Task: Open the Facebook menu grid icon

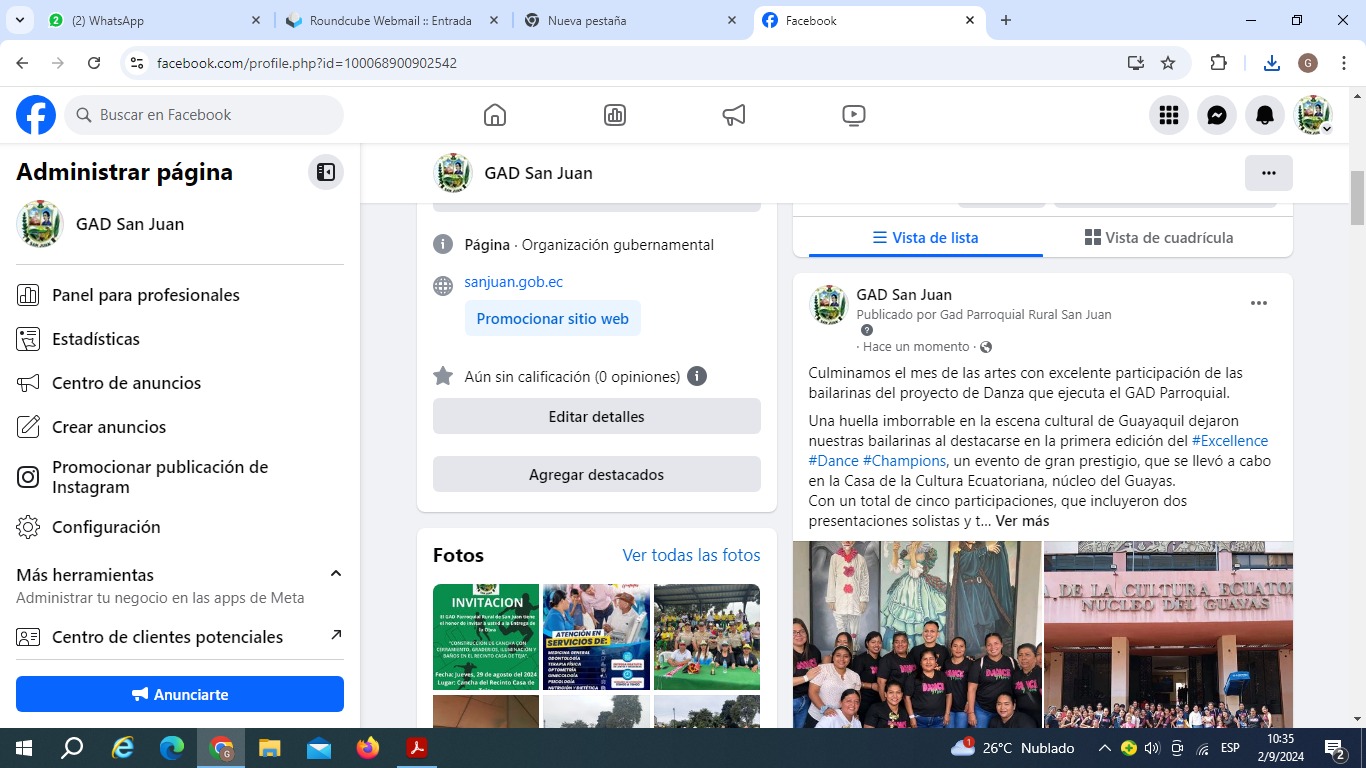Action: [1169, 115]
